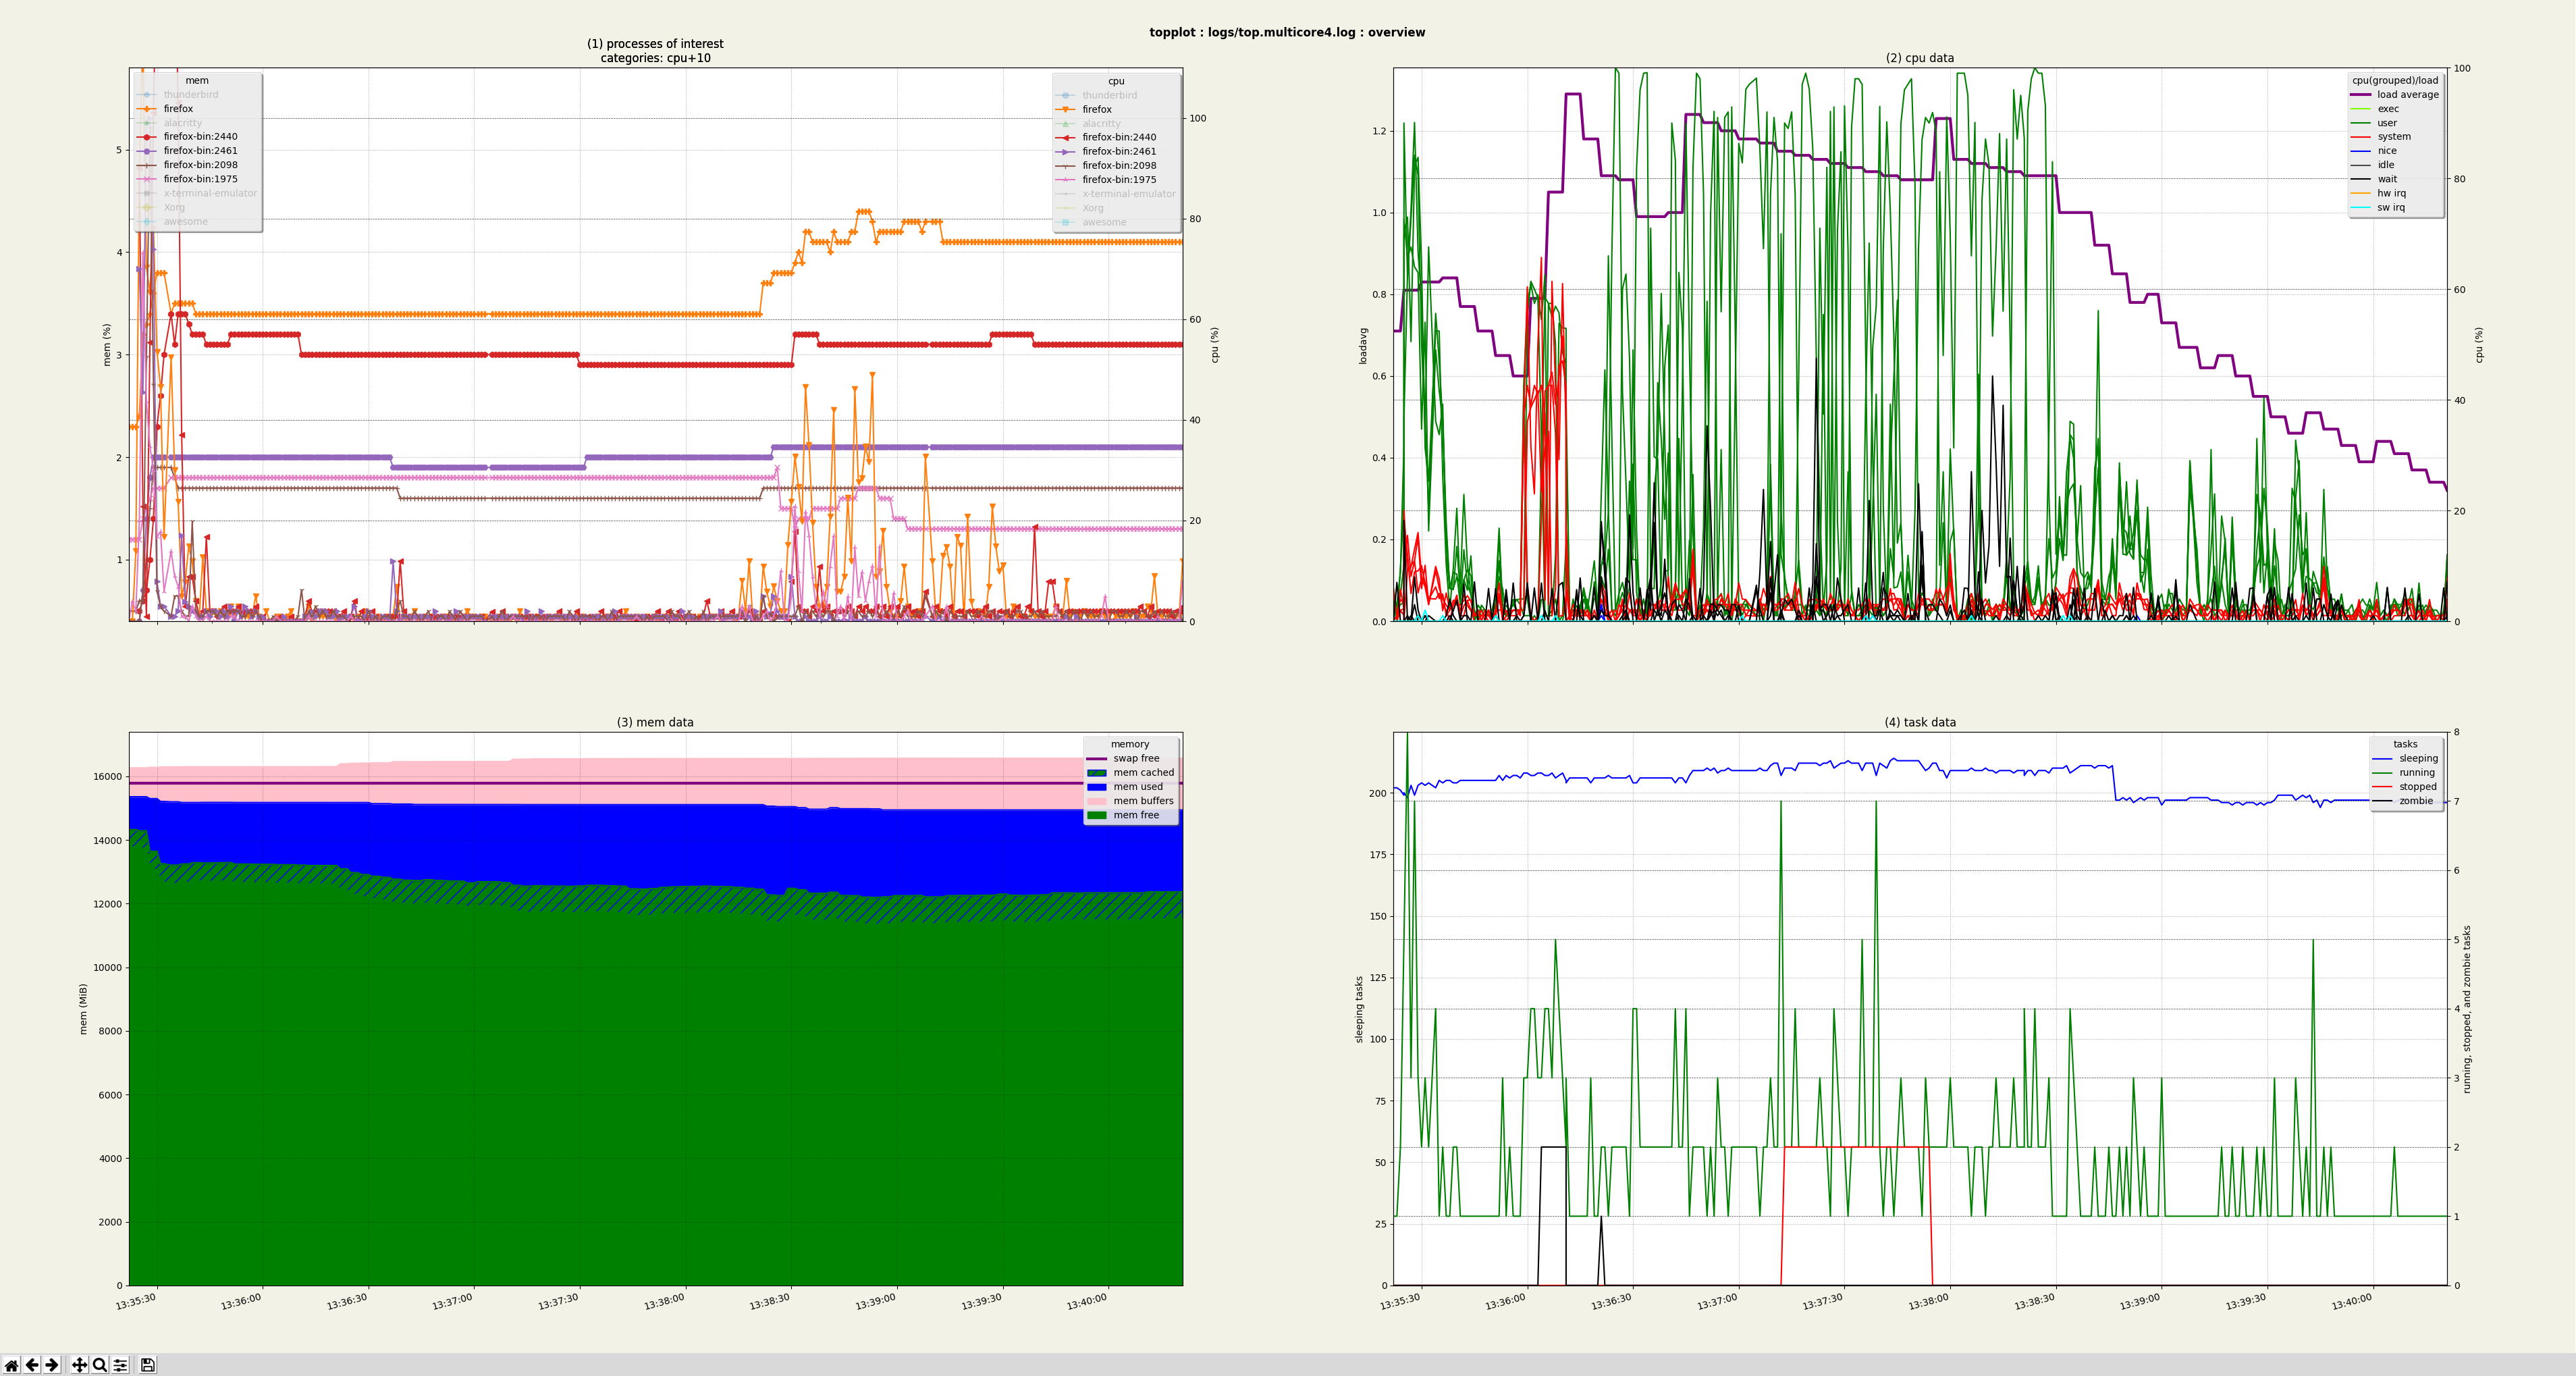
Task: Activate the Pan axes tool
Action: (x=79, y=1365)
